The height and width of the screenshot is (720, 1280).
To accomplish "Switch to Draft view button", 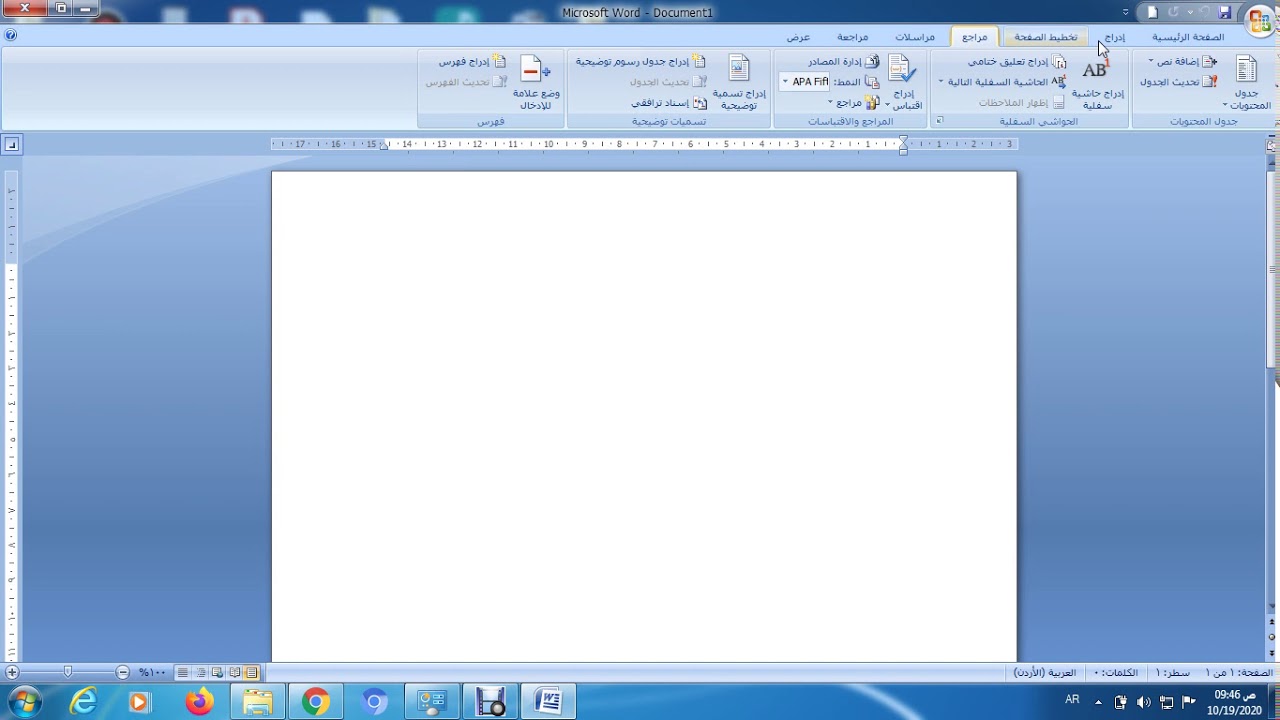I will (x=183, y=673).
